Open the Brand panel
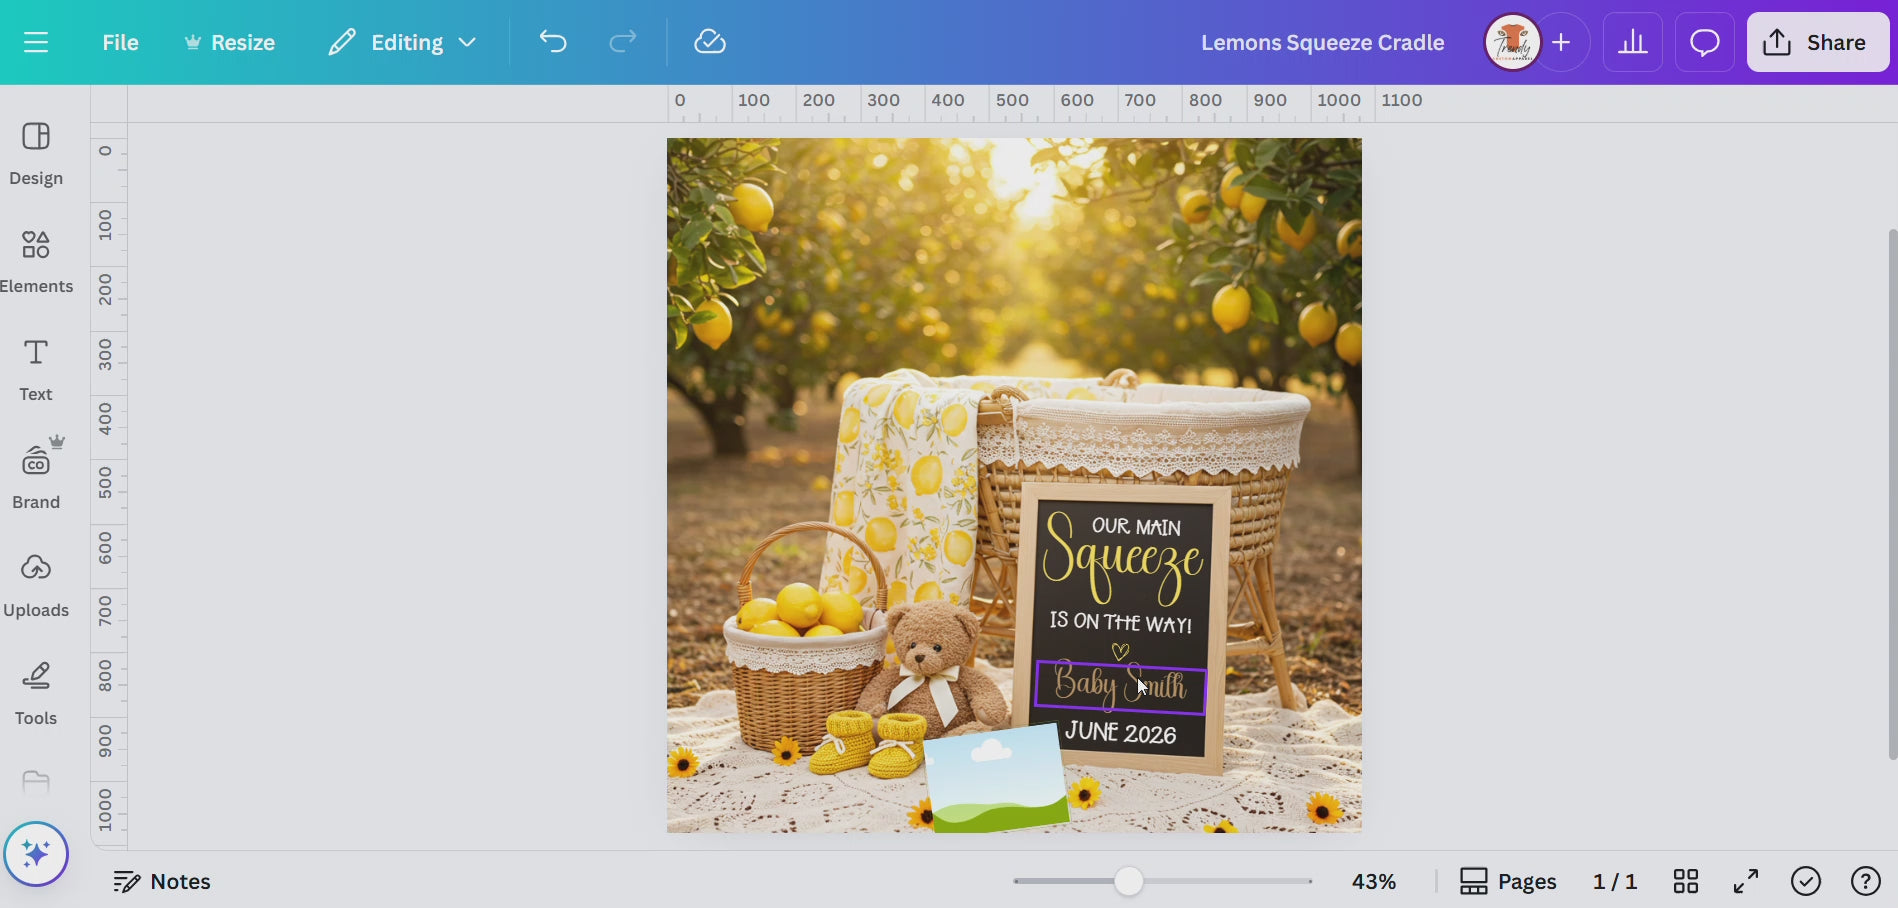This screenshot has width=1898, height=908. [x=36, y=477]
